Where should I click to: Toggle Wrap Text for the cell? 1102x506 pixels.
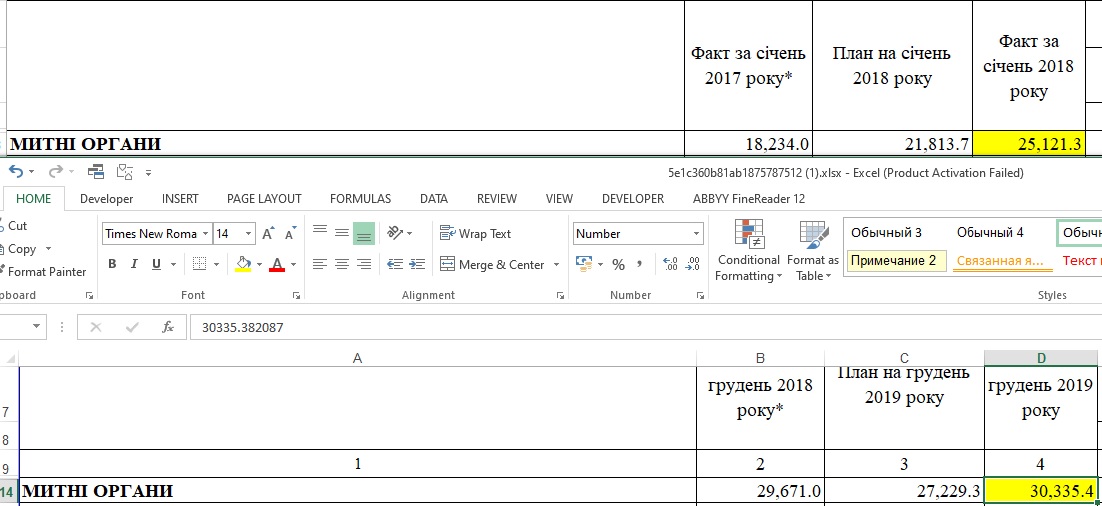(x=475, y=233)
